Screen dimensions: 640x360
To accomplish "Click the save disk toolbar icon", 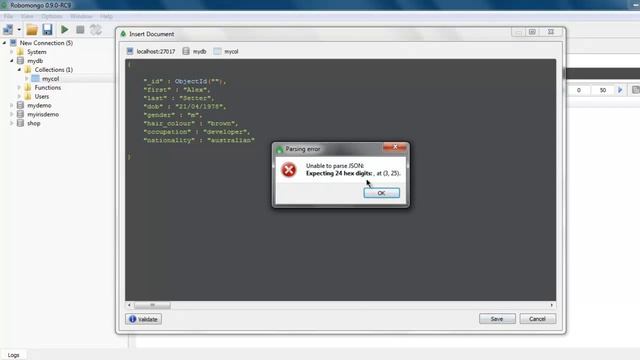I will tap(47, 29).
